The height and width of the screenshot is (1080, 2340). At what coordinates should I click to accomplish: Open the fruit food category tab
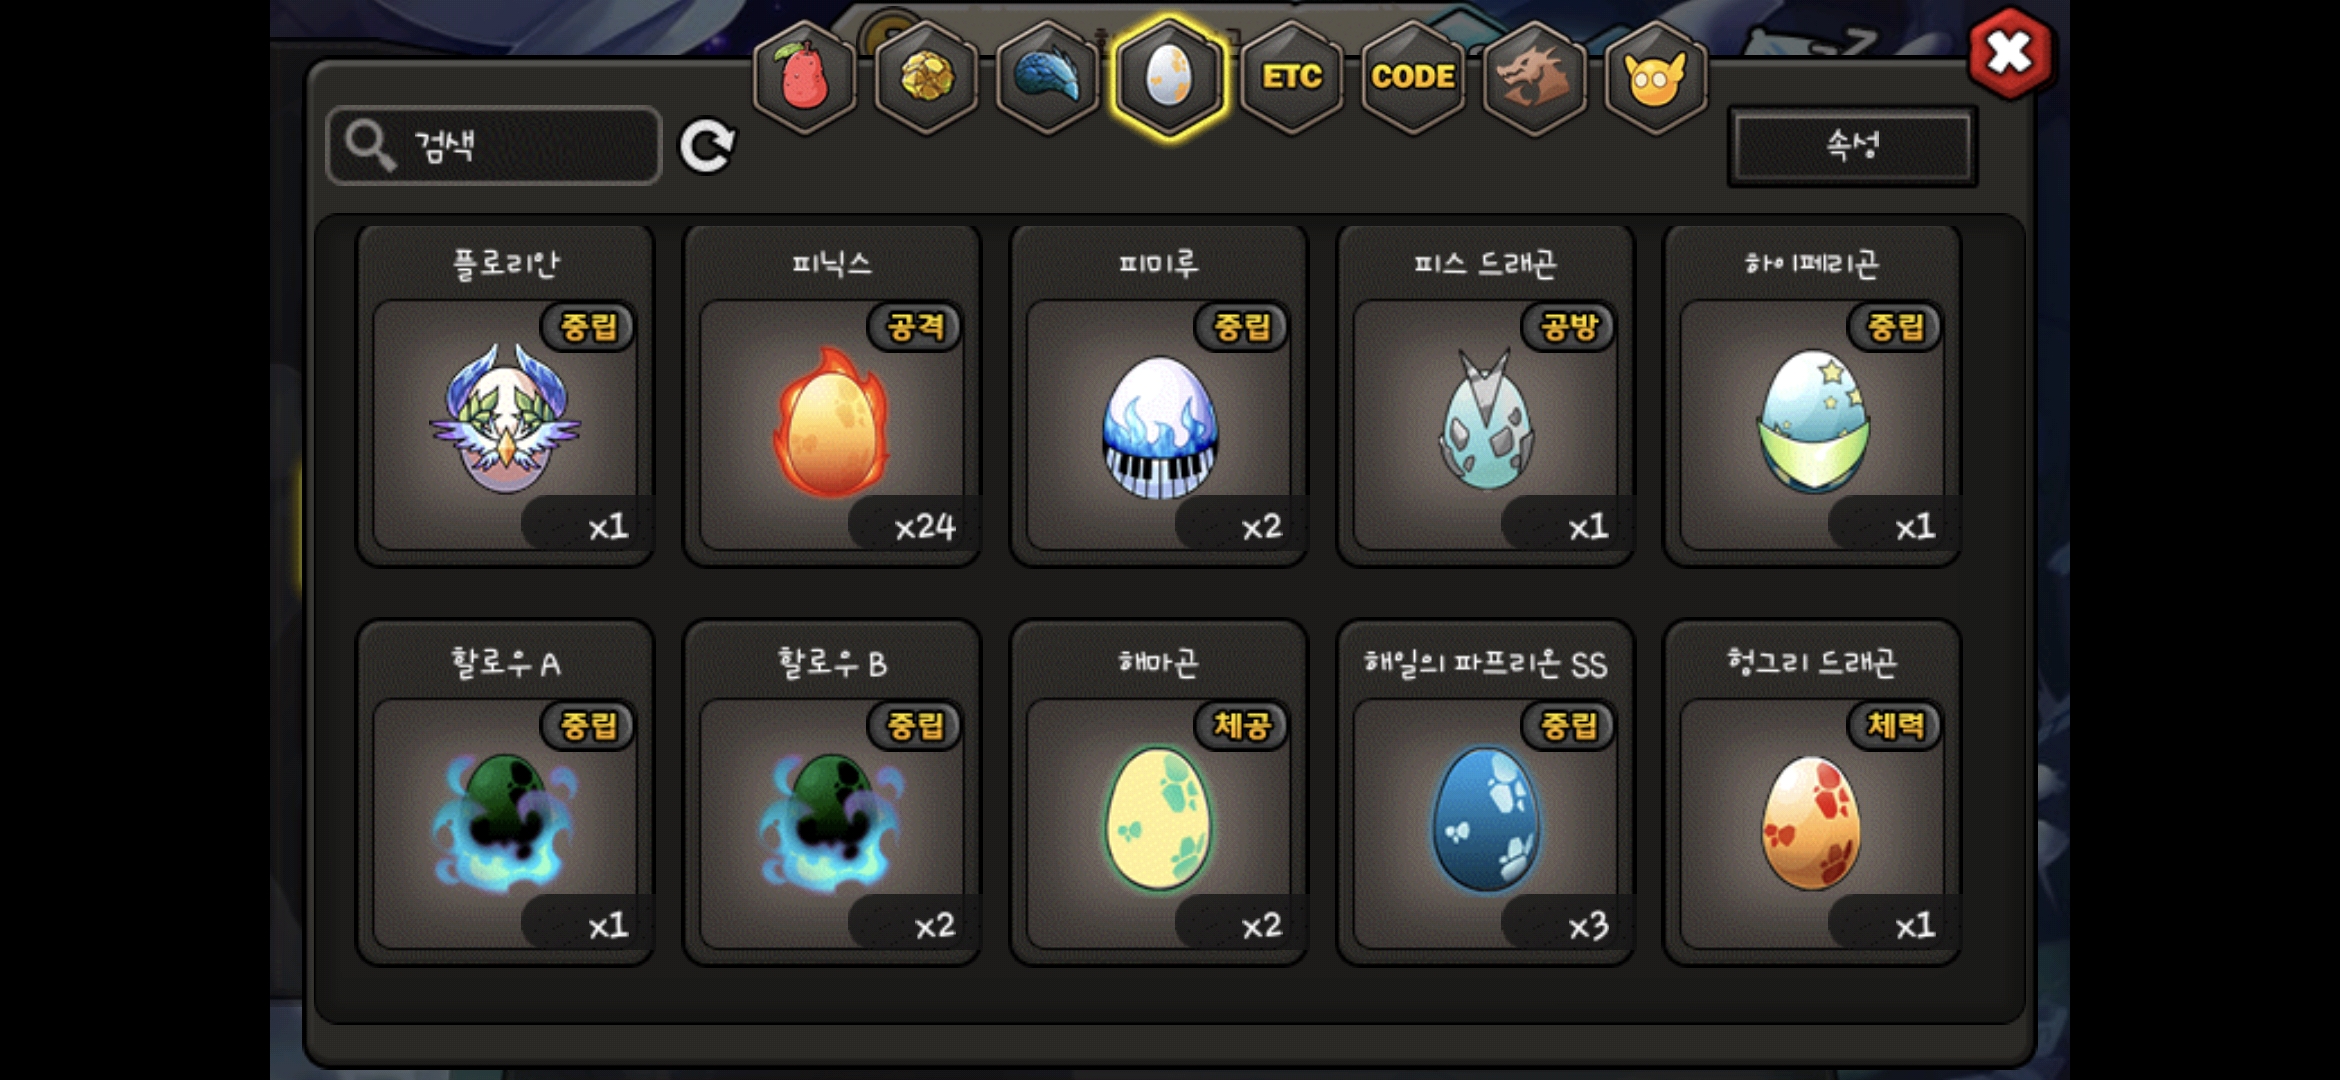[805, 77]
